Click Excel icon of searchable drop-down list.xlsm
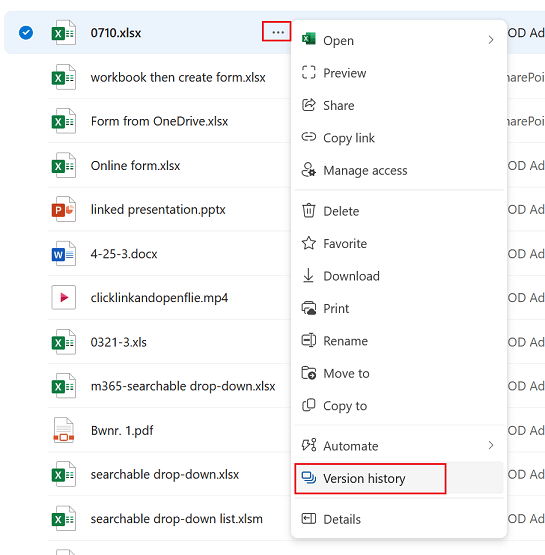This screenshot has width=545, height=555. [x=64, y=519]
